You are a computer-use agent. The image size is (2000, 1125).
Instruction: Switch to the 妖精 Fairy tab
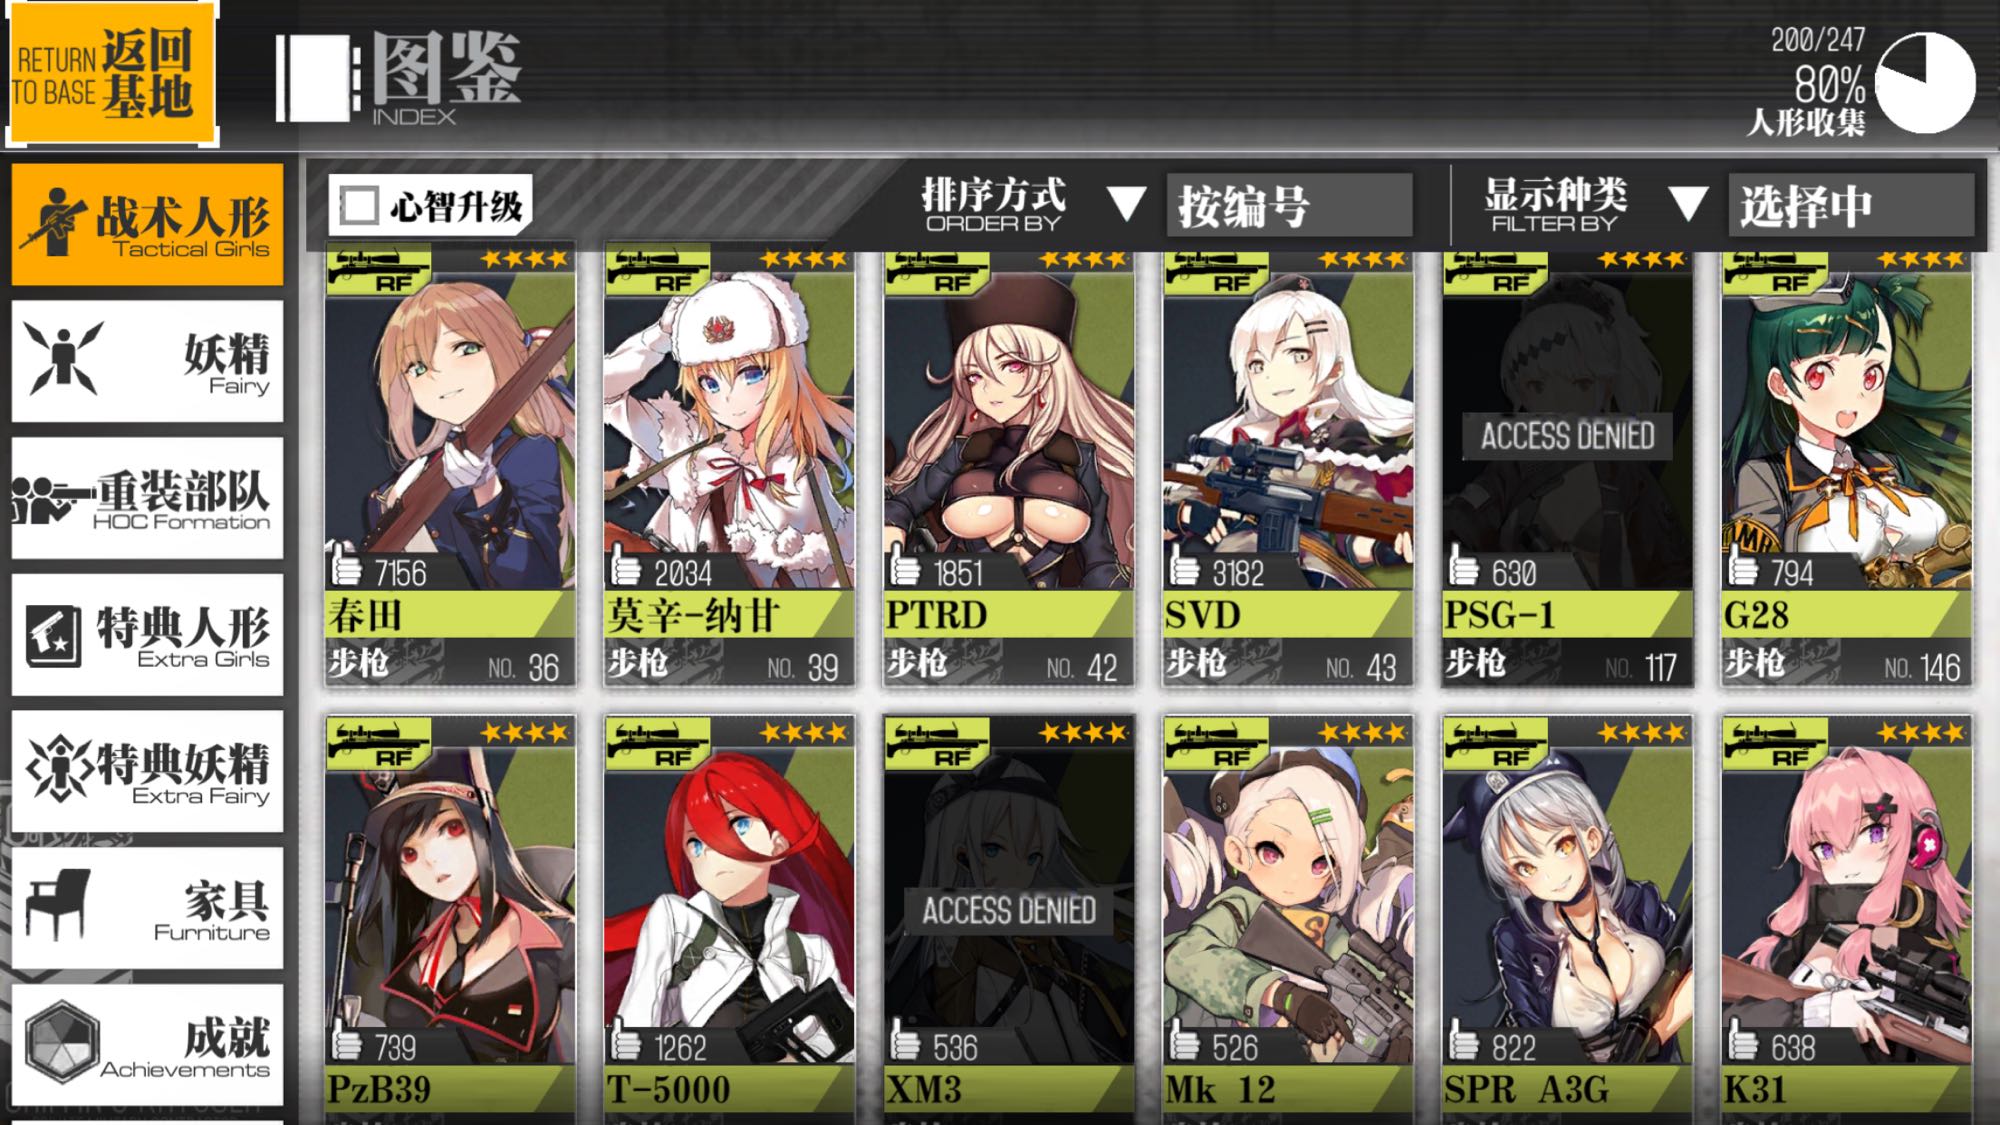[148, 360]
